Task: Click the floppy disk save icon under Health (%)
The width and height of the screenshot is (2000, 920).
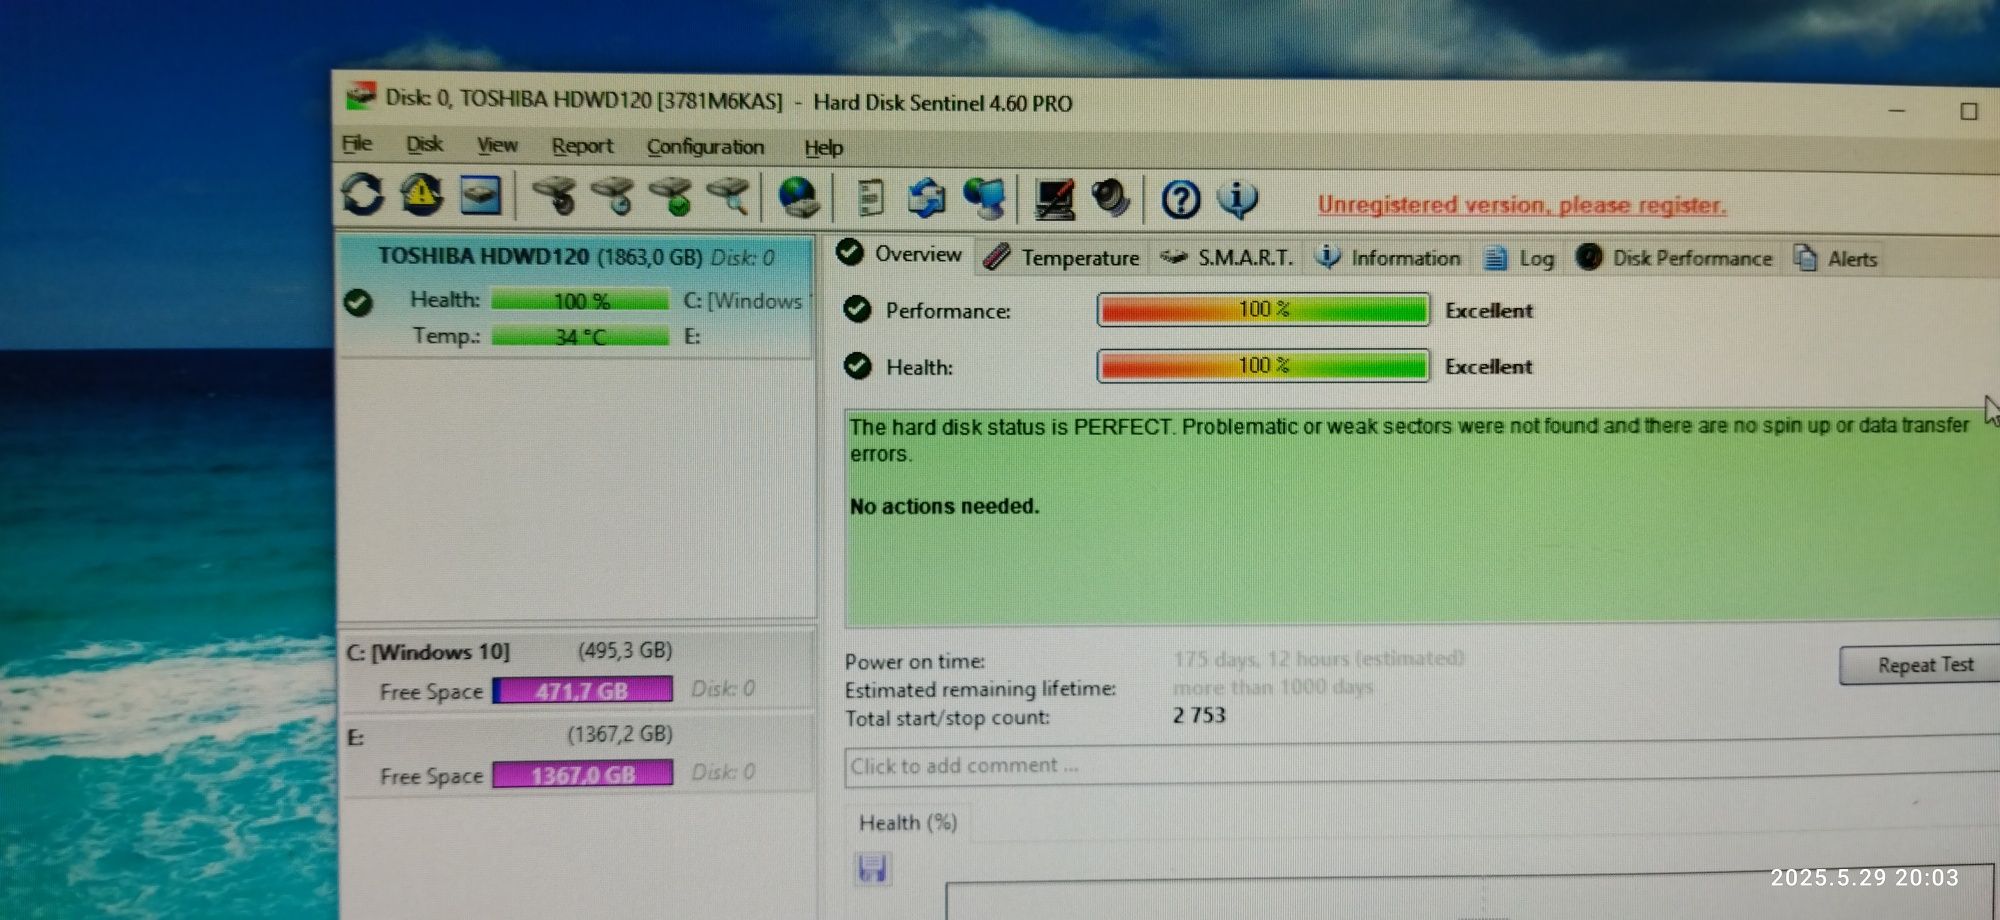Action: [872, 868]
